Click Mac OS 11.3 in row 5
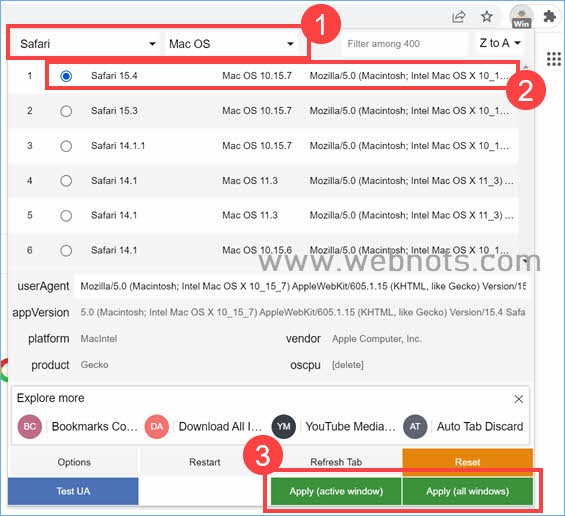This screenshot has height=516, width=565. coord(250,215)
